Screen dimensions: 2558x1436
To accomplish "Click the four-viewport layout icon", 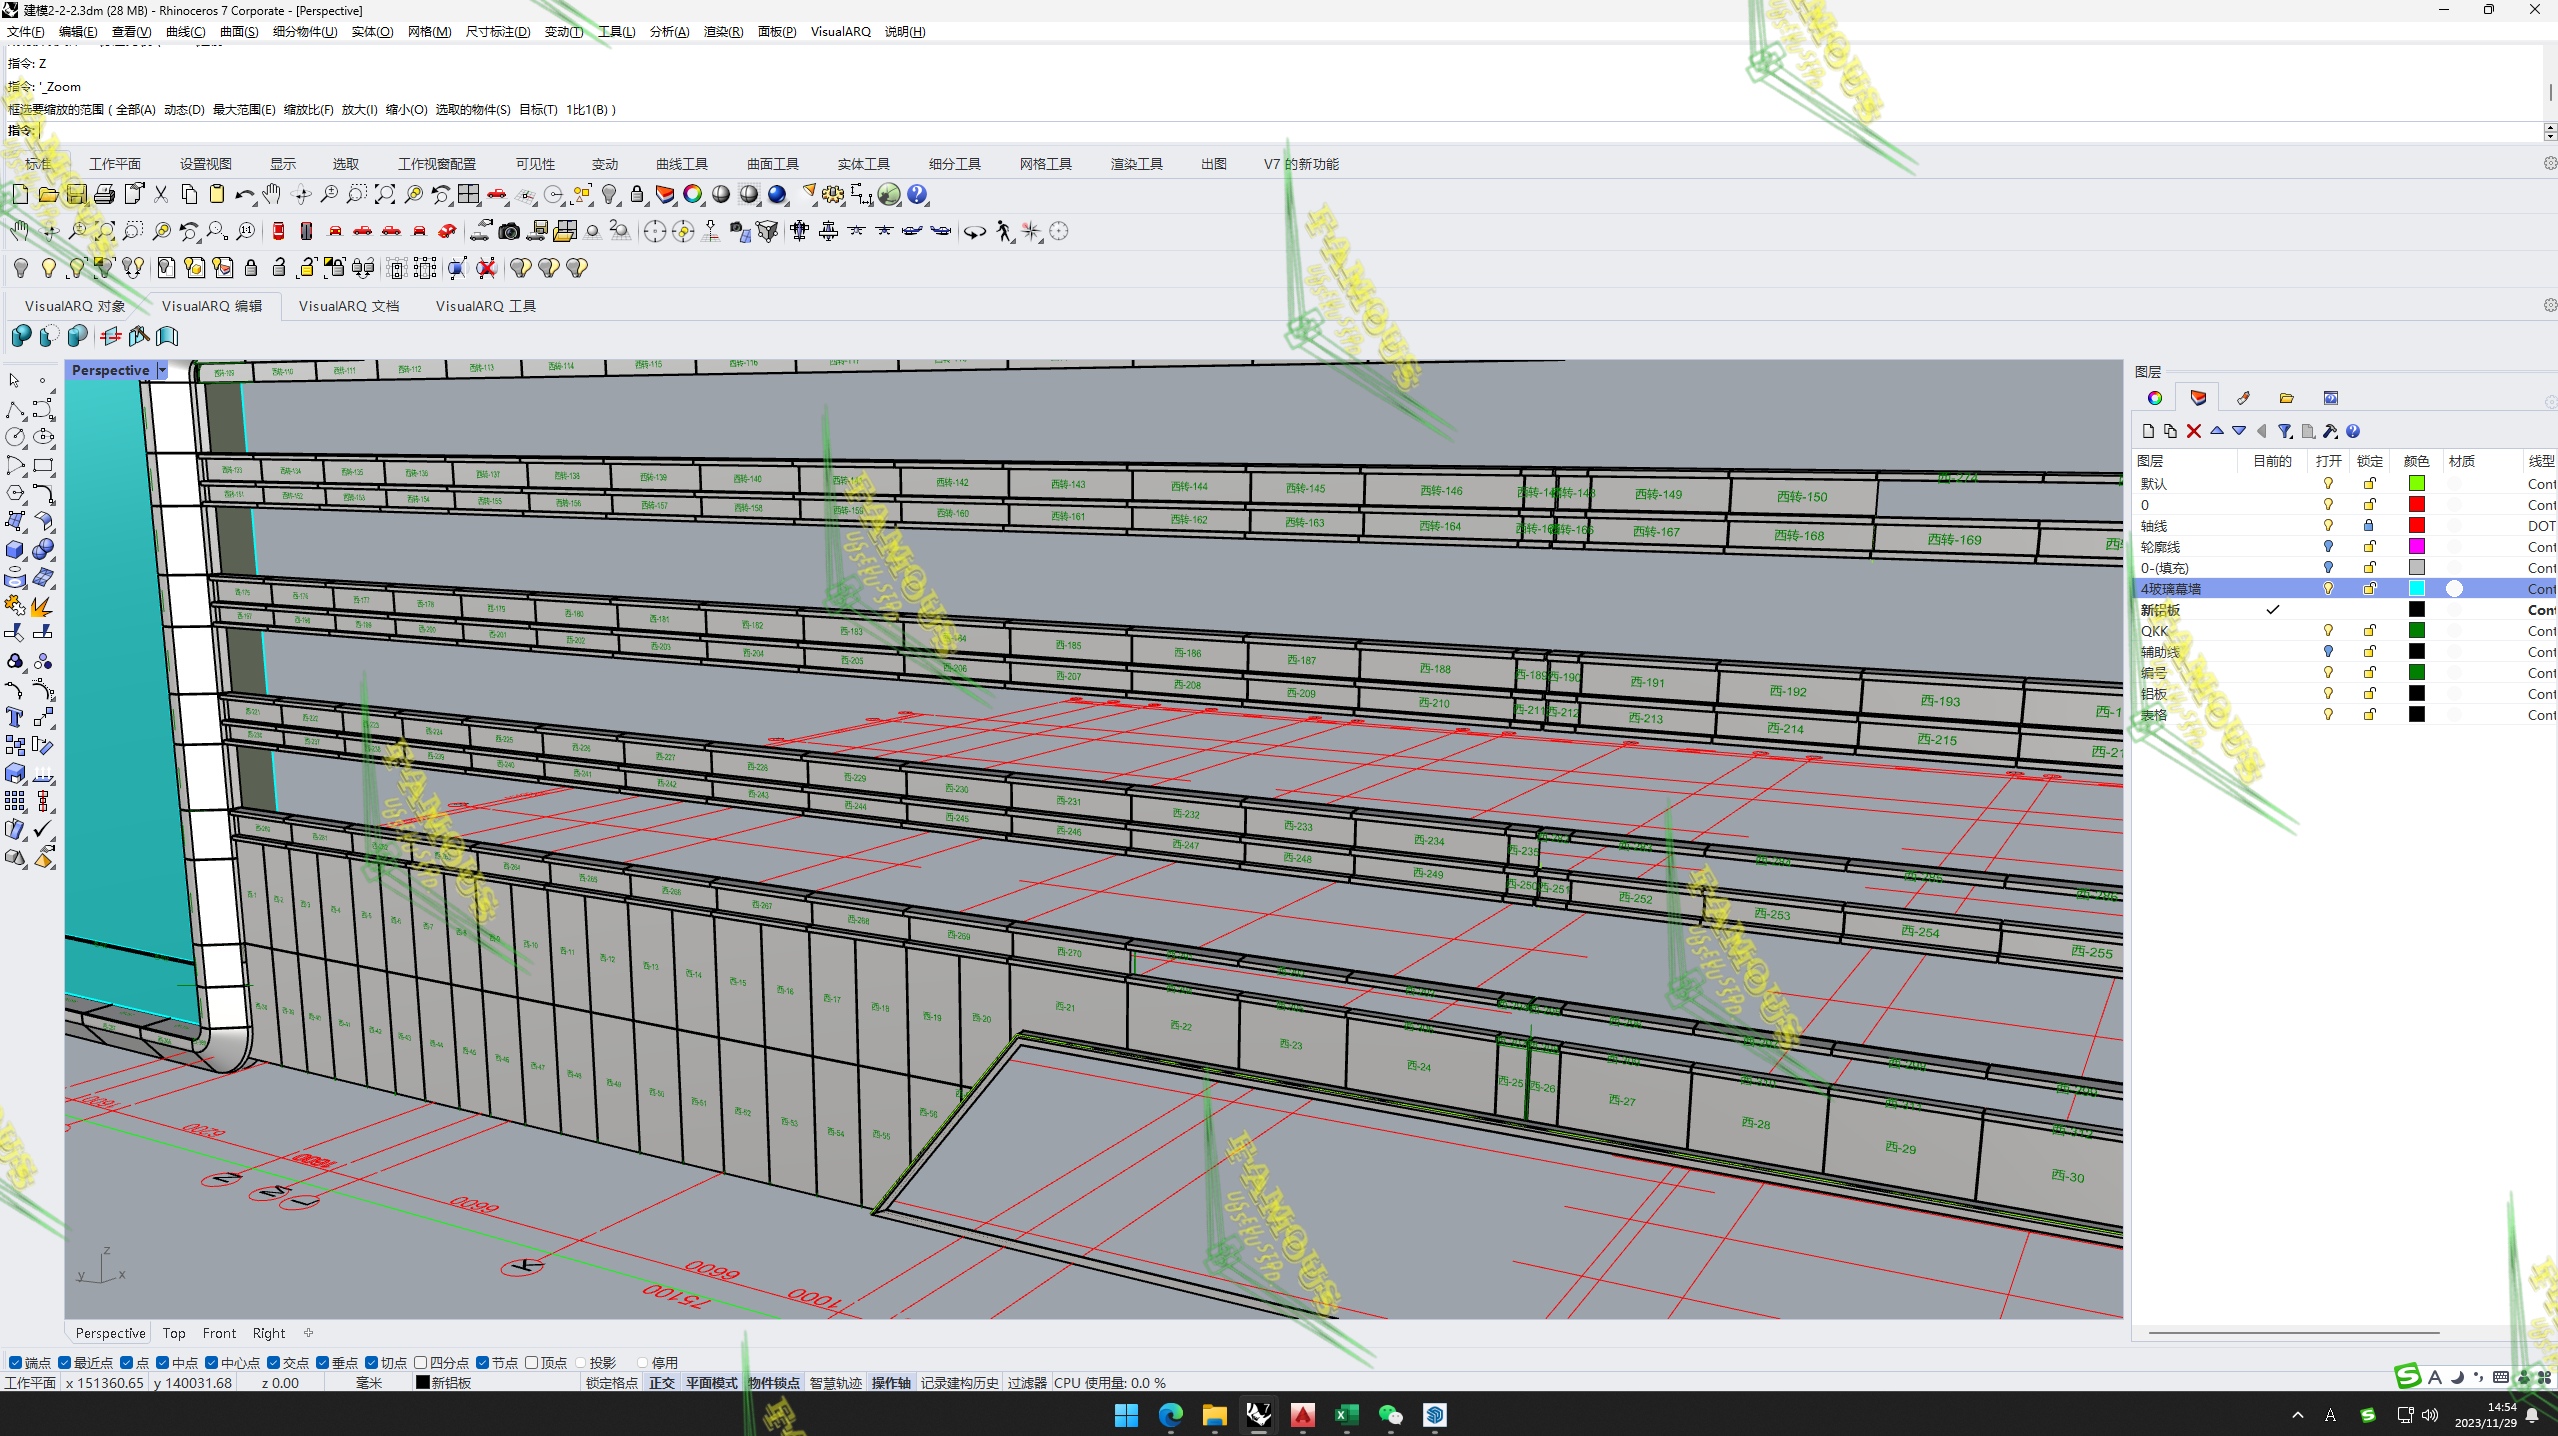I will pos(469,194).
